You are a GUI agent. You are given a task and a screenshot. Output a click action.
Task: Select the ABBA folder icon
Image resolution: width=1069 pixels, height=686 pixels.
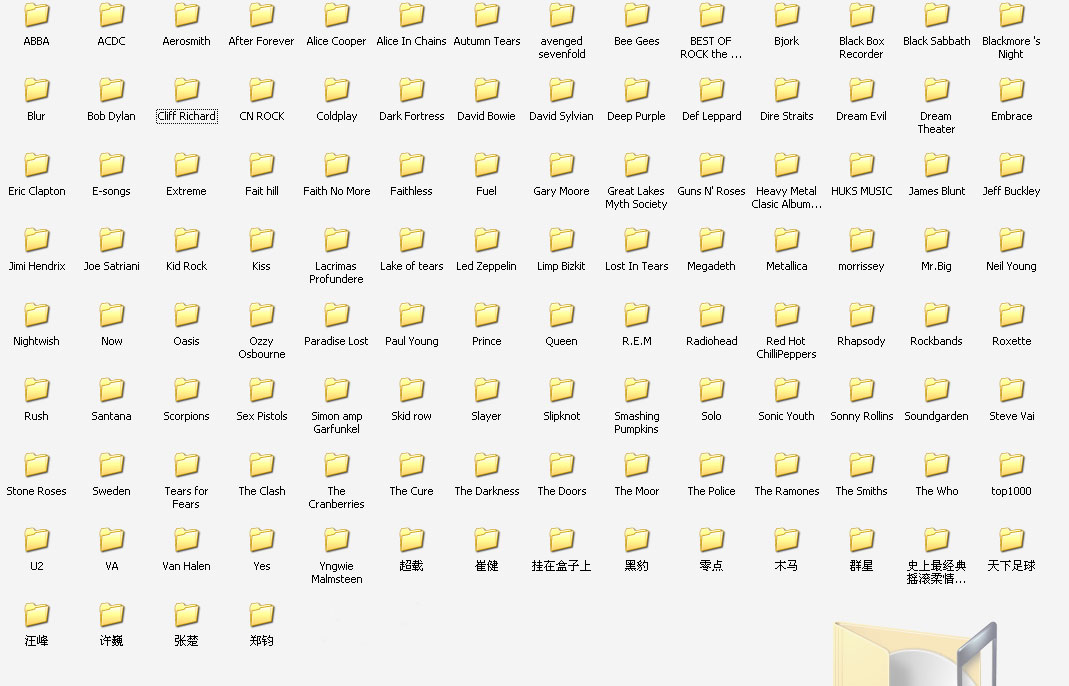click(x=37, y=15)
